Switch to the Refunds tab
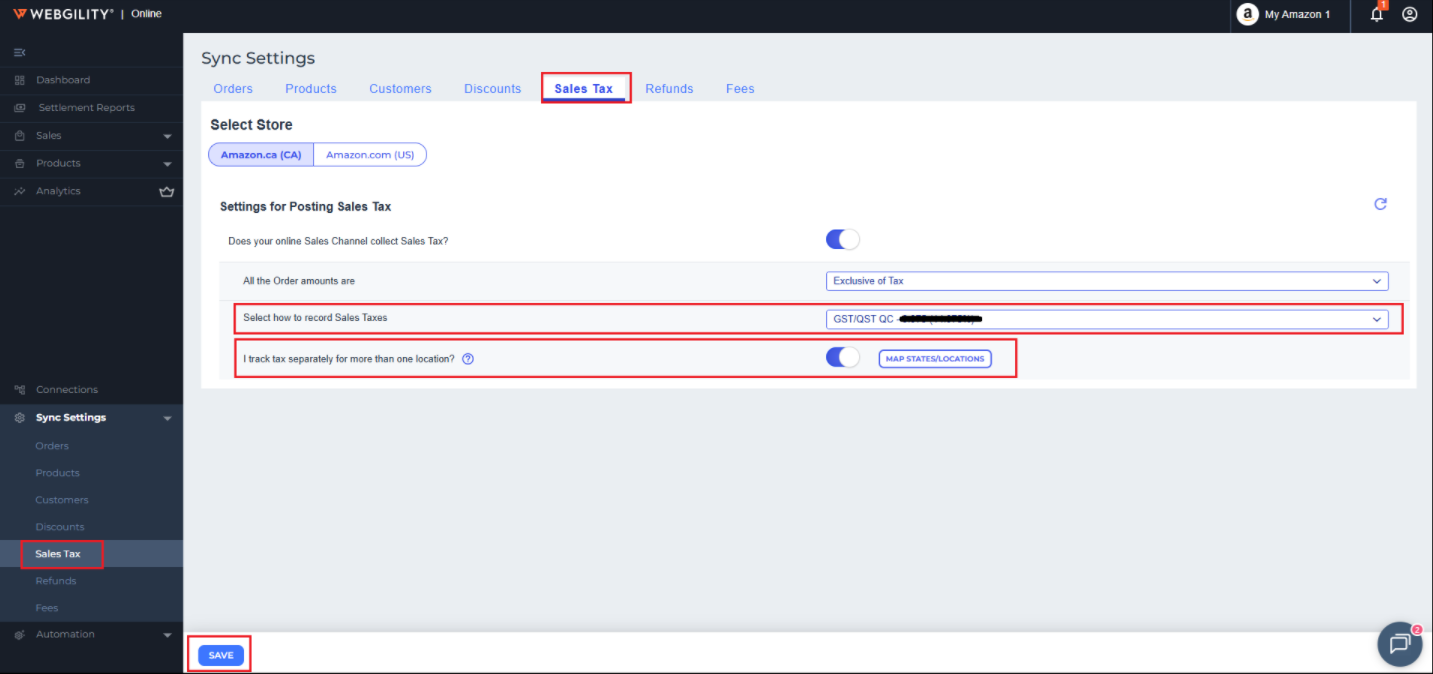The image size is (1433, 674). pos(669,89)
